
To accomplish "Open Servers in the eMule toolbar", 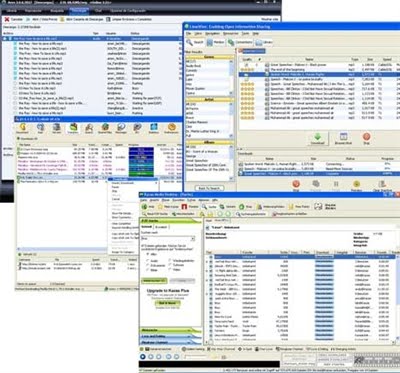I will pos(57,128).
